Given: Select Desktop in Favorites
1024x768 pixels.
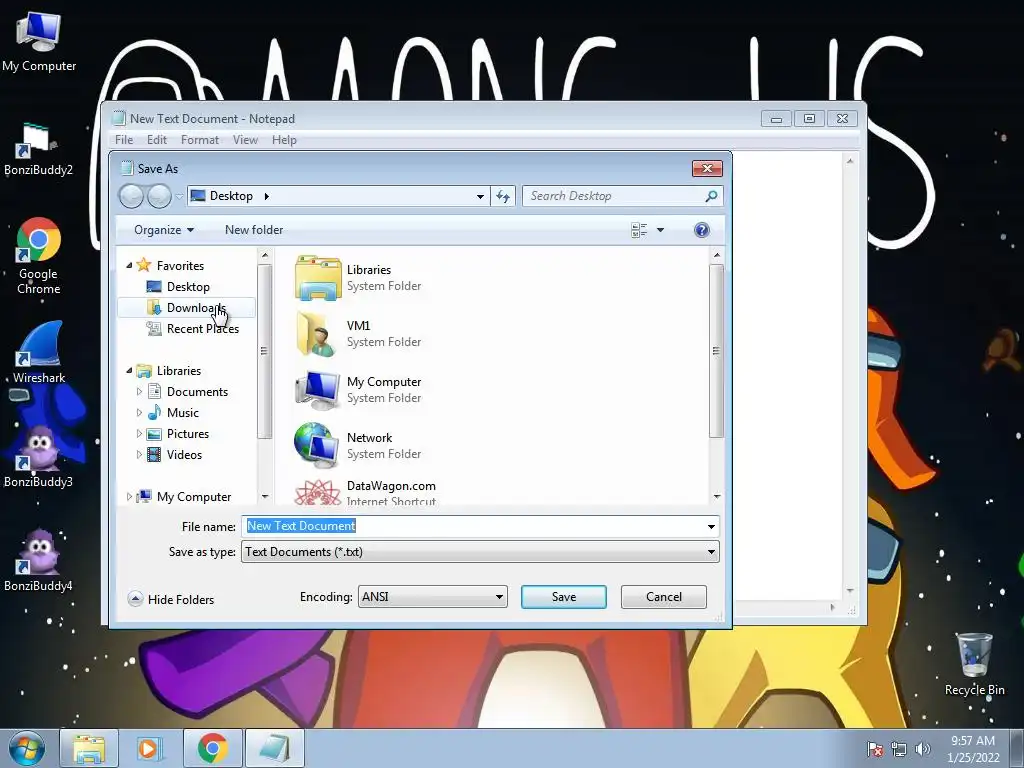Looking at the screenshot, I should pos(187,287).
